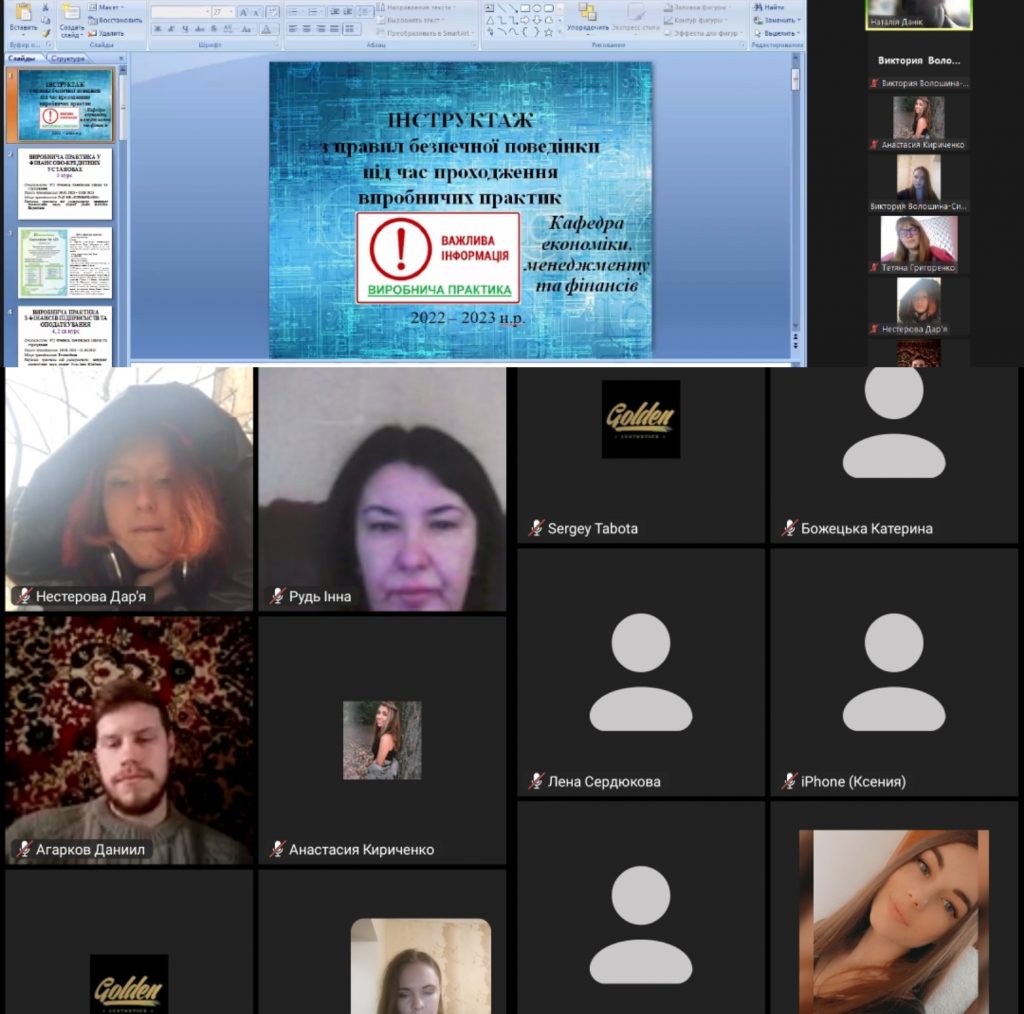The width and height of the screenshot is (1024, 1014).
Task: Click the format painter brush icon
Action: pyautogui.click(x=46, y=32)
